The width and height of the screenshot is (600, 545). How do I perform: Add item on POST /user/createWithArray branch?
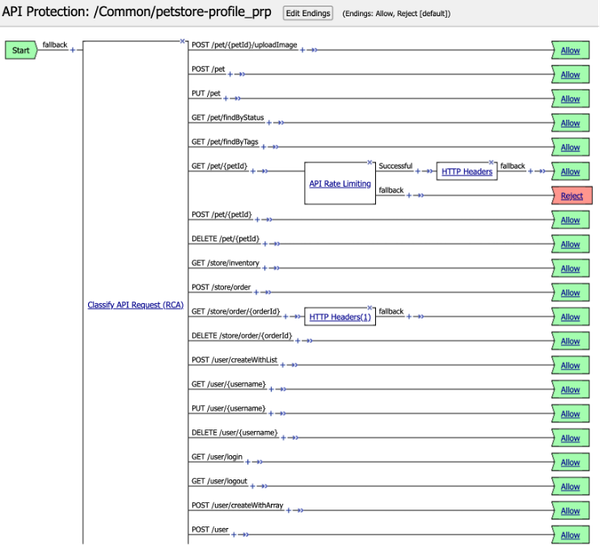click(289, 511)
